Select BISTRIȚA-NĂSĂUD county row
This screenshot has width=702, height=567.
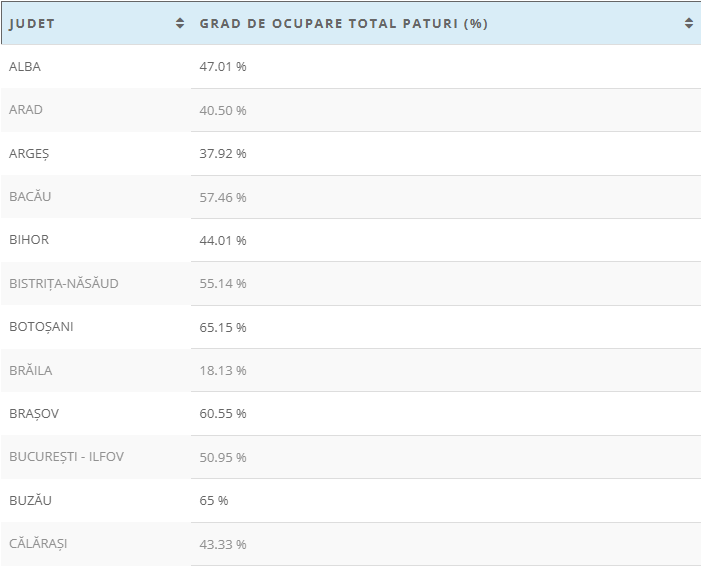(351, 284)
